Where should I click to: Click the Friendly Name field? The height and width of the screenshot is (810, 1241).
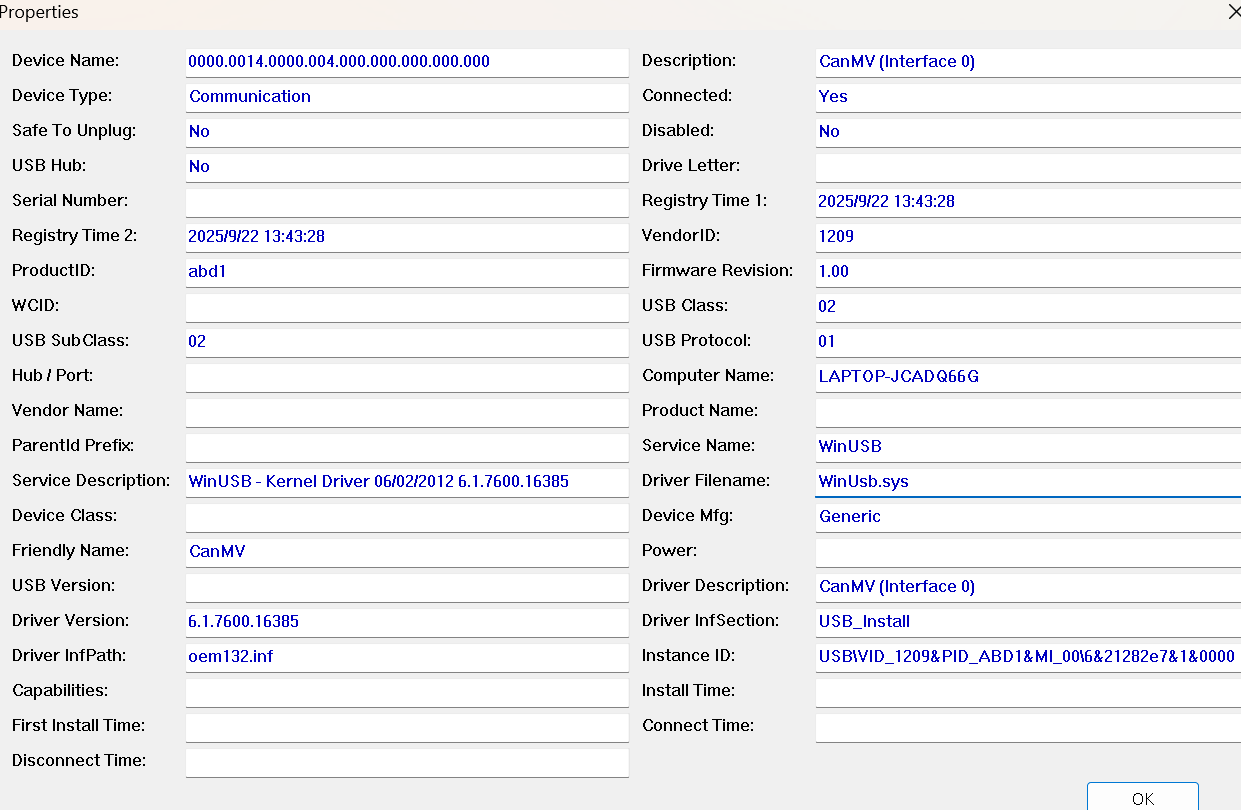coord(406,552)
